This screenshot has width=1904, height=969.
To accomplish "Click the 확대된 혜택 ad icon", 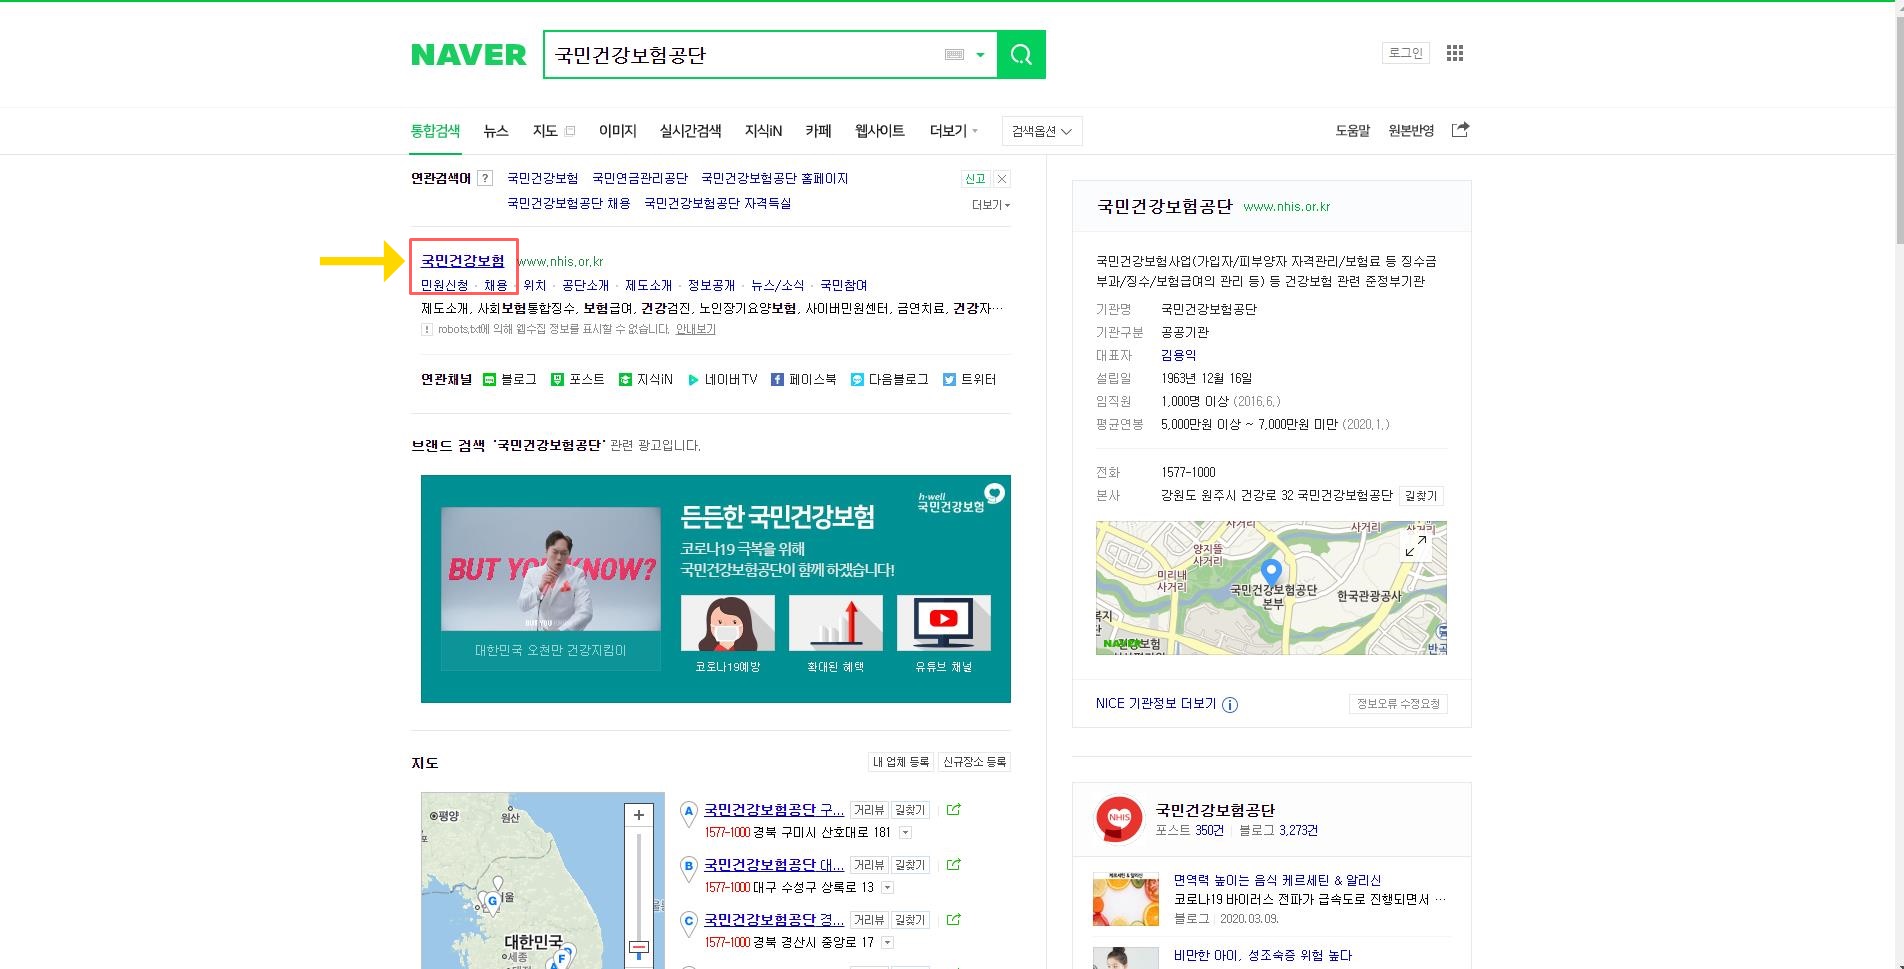I will click(x=836, y=623).
